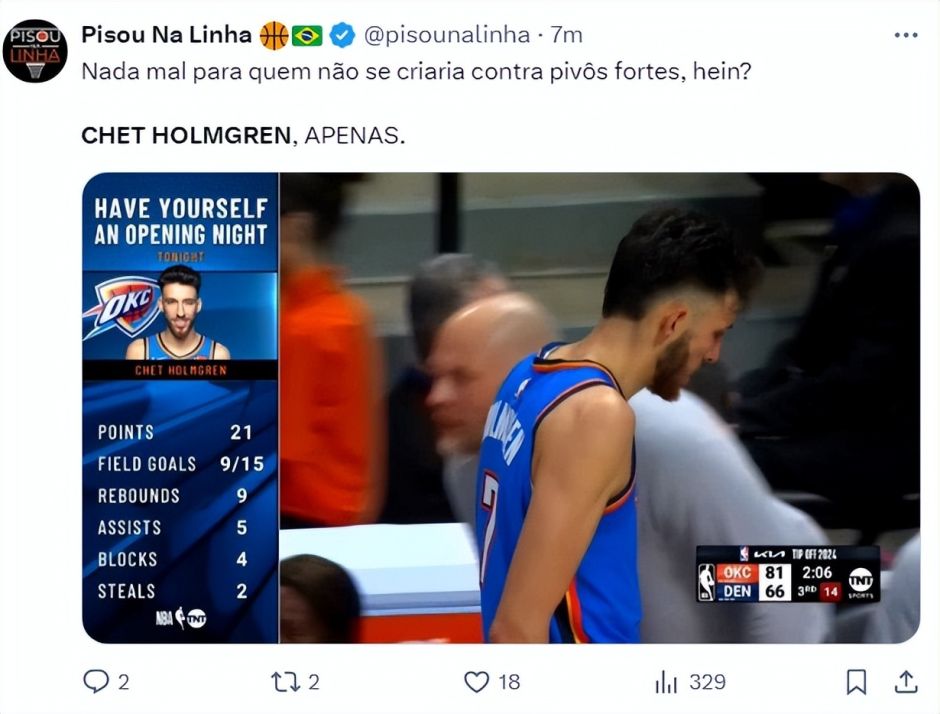This screenshot has width=940, height=714.
Task: Click the Brazil flag emoji
Action: 307,36
